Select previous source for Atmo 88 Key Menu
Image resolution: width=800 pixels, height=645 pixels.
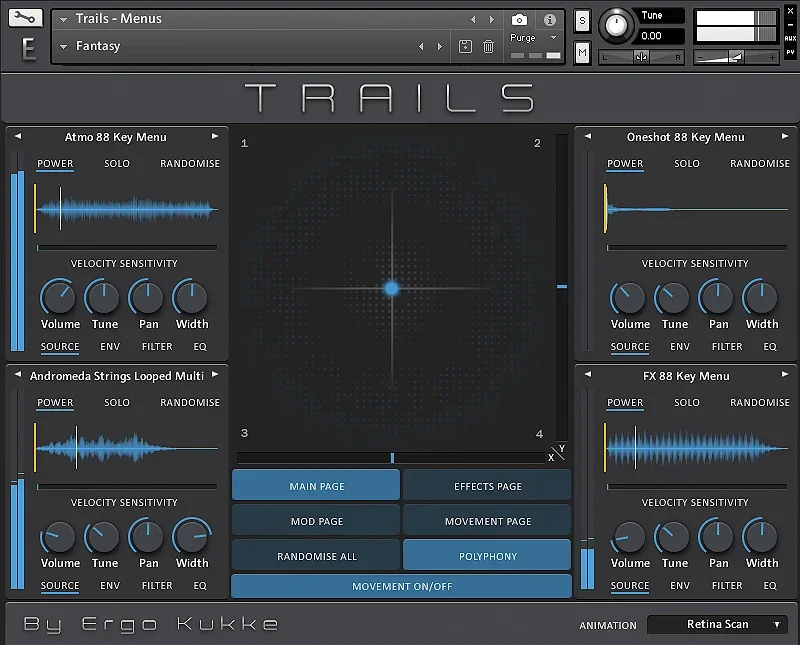coord(18,136)
